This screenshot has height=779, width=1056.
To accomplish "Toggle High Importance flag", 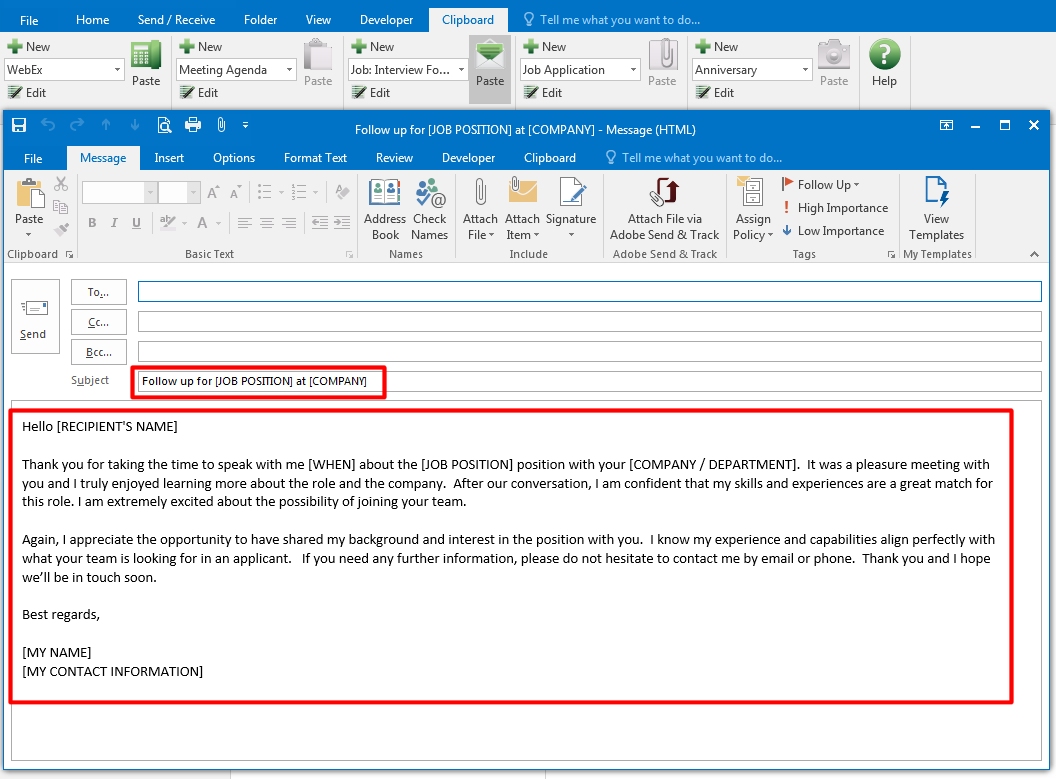I will pyautogui.click(x=834, y=208).
